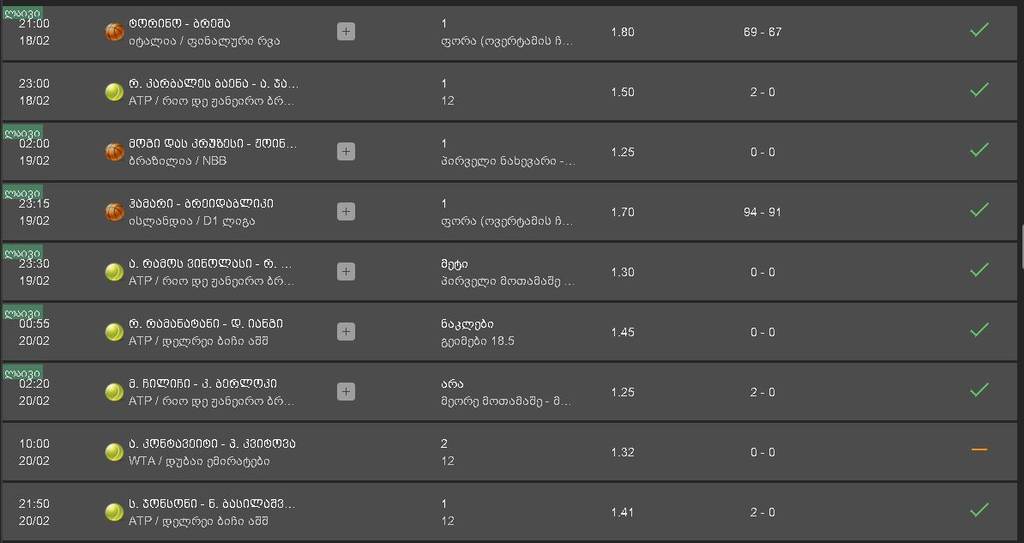Click the tennis ball icon in the 23:00 18/02 row
Image resolution: width=1024 pixels, height=543 pixels.
coord(114,92)
